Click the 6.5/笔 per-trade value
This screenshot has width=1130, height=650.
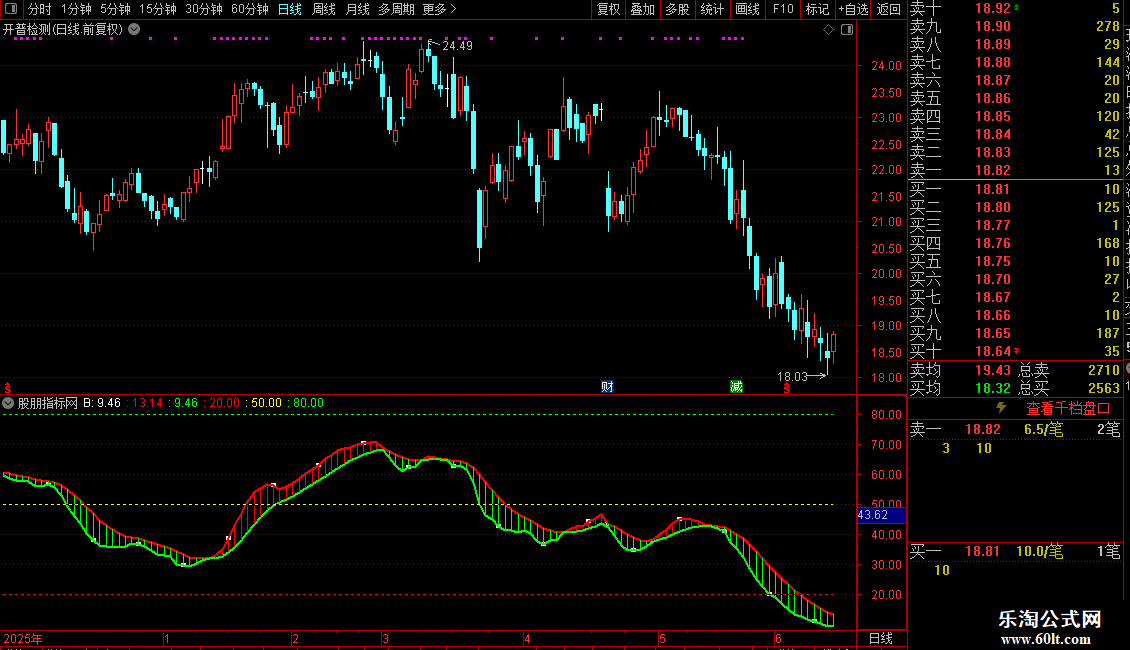pyautogui.click(x=1044, y=429)
